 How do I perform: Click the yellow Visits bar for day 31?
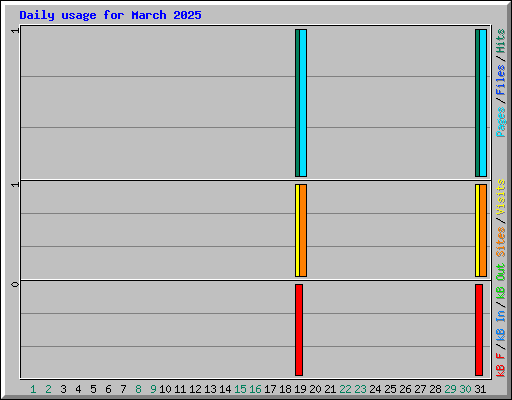(477, 230)
